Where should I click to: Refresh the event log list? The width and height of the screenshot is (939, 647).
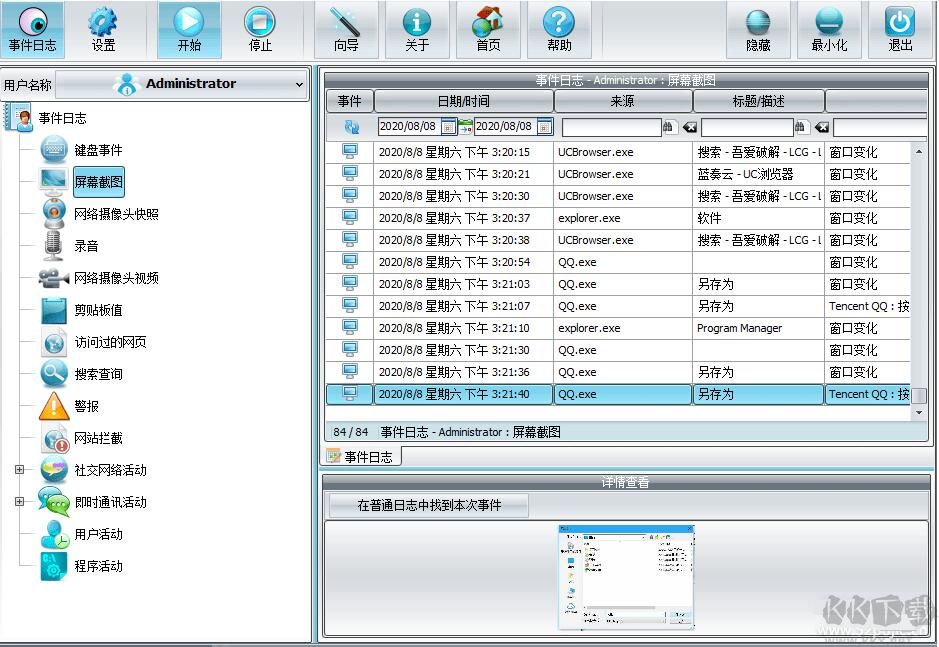[348, 125]
